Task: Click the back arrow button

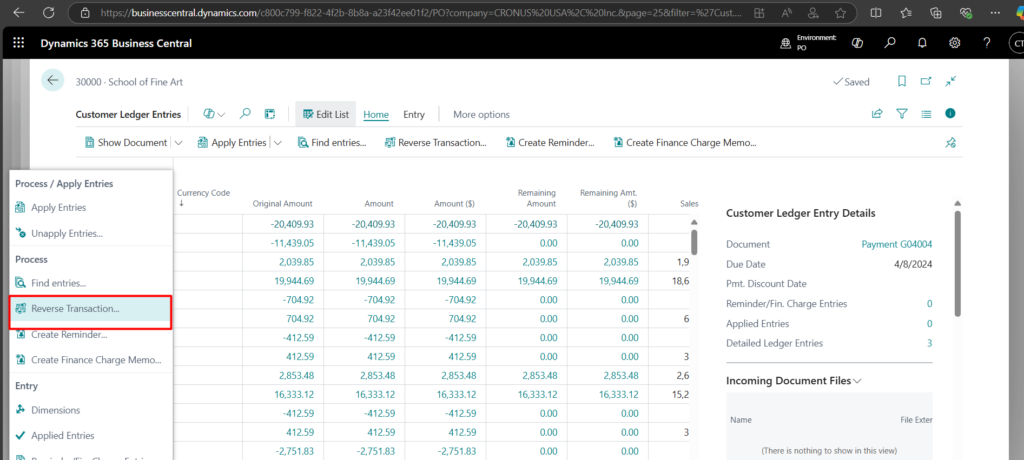Action: coord(53,81)
